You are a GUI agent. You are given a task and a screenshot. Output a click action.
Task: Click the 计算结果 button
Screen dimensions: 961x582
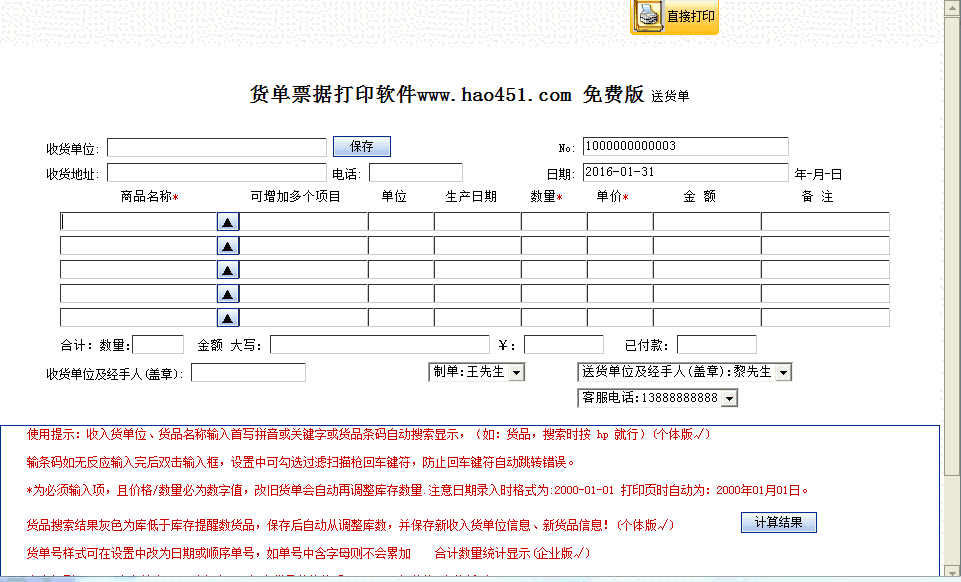pyautogui.click(x=778, y=523)
